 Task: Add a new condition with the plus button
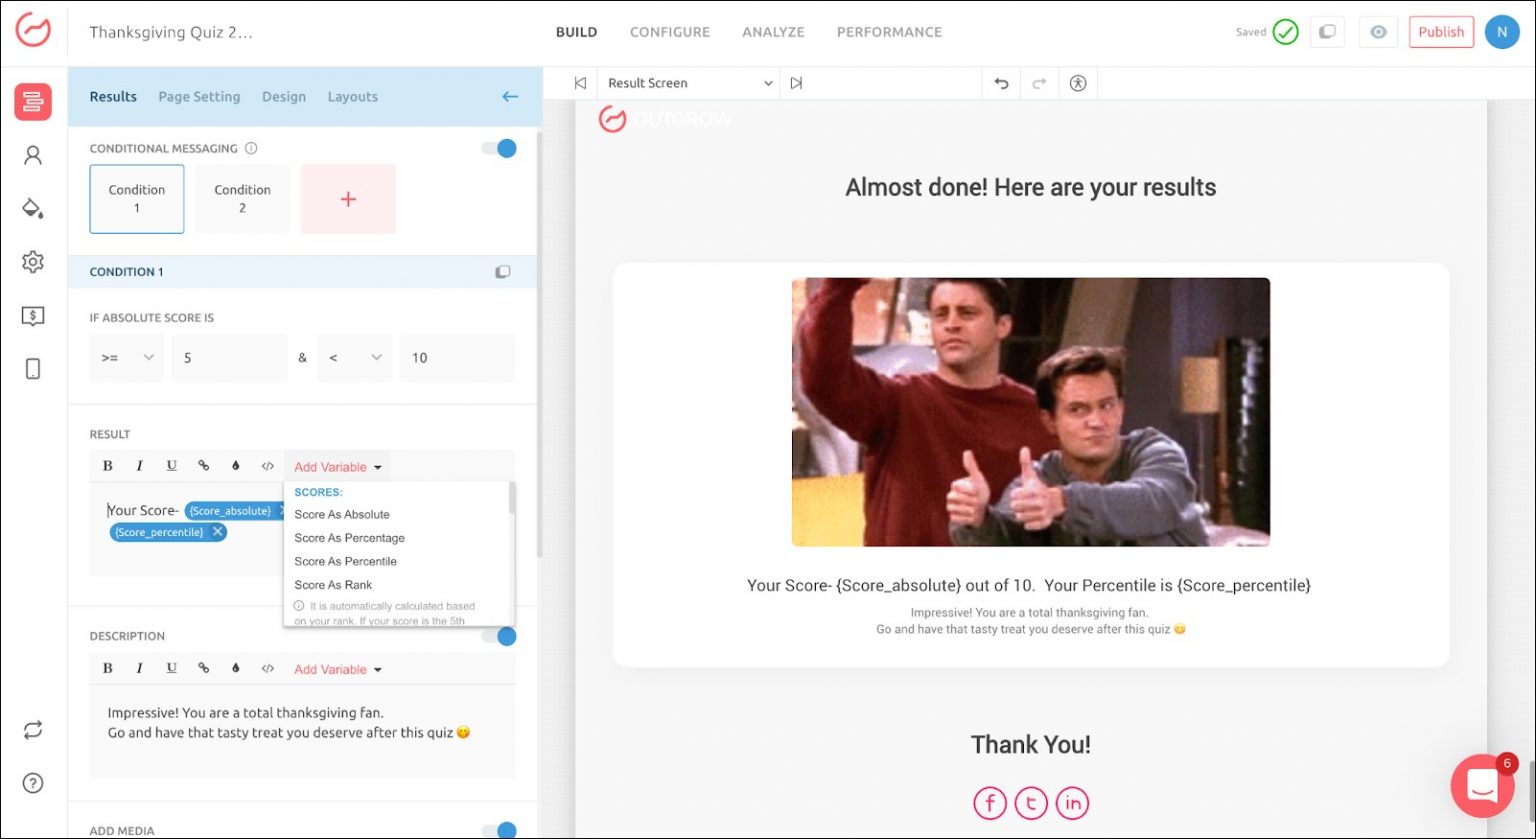348,199
